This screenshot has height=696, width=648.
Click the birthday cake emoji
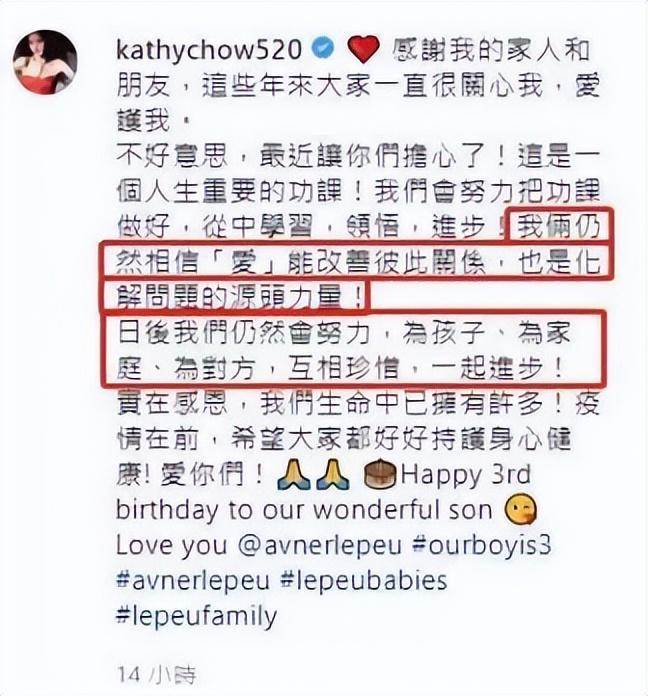coord(379,475)
